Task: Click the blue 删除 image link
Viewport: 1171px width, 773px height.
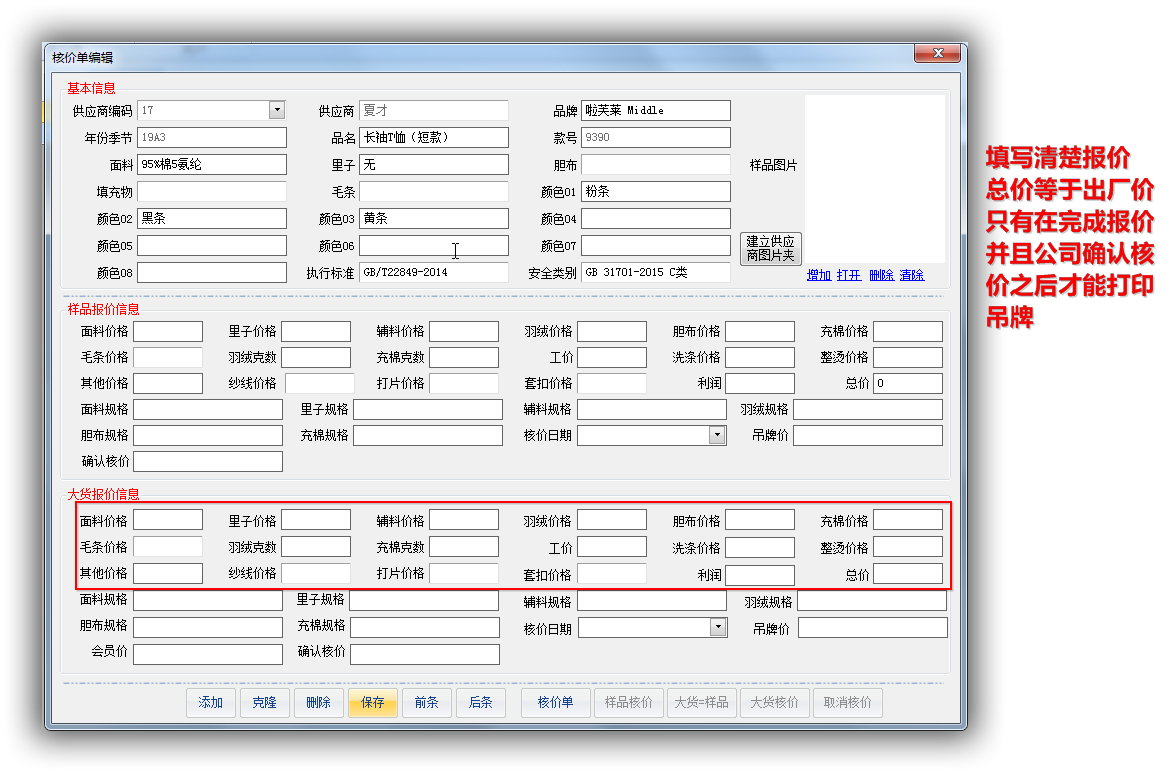Action: (x=881, y=275)
